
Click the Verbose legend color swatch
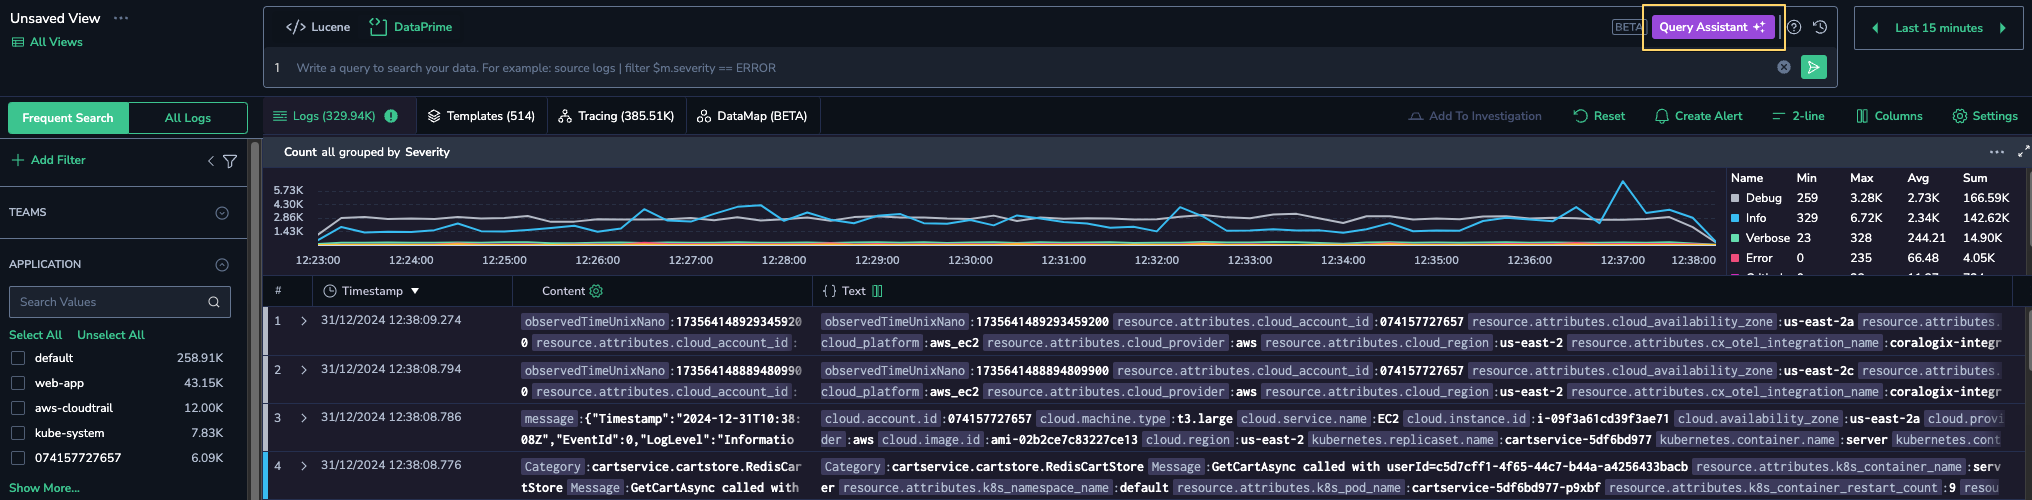pyautogui.click(x=1735, y=238)
